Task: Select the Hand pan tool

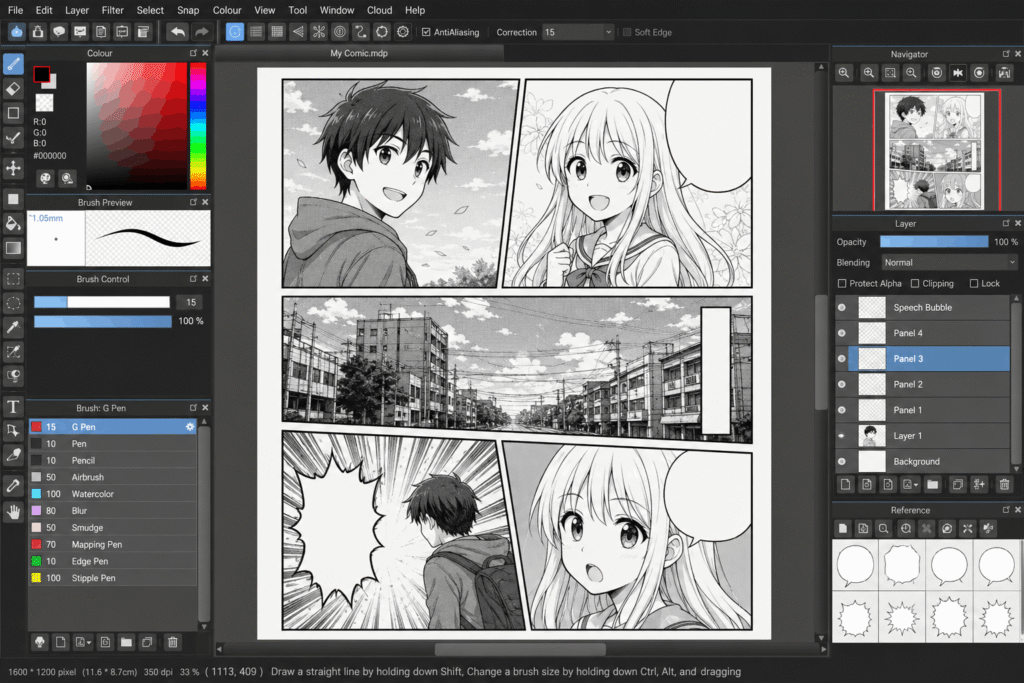Action: pyautogui.click(x=13, y=511)
